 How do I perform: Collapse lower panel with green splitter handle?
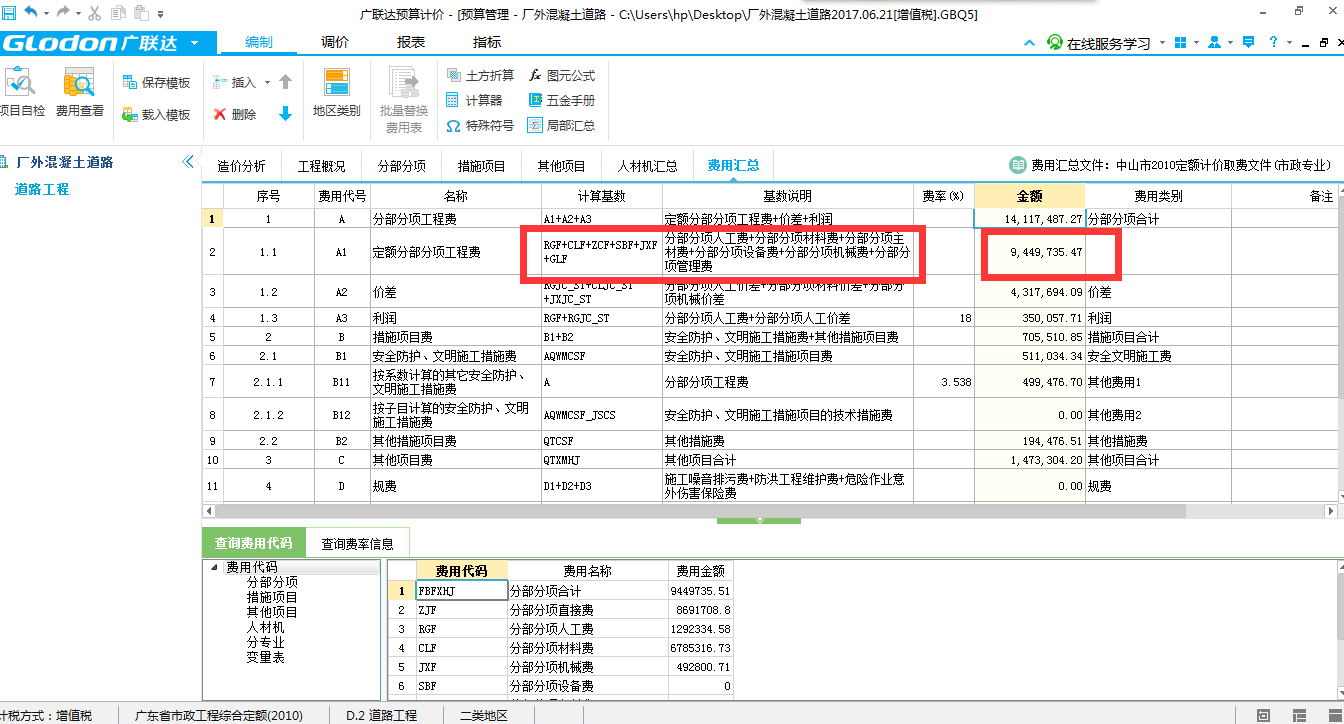[x=759, y=520]
